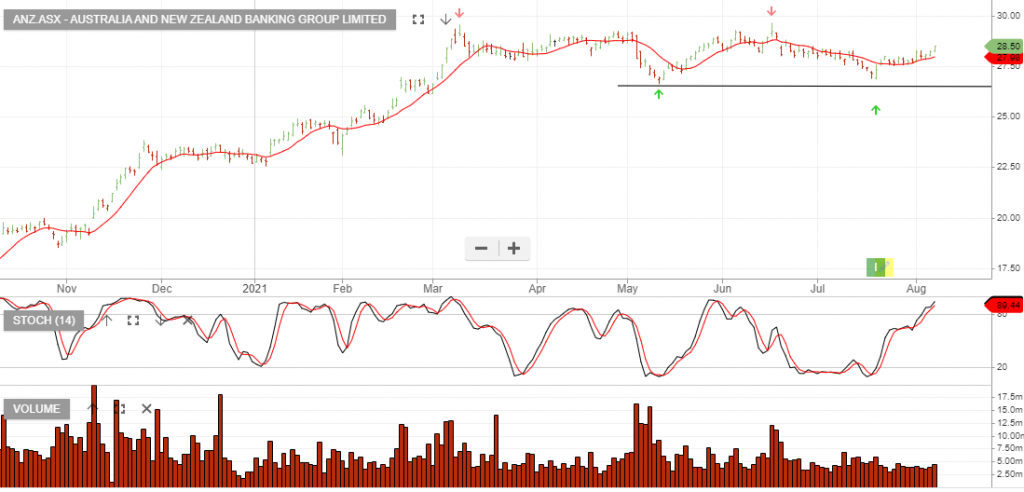Screen dimensions: 1024x492
Task: Click the green 28.50 price tag
Action: 1006,46
